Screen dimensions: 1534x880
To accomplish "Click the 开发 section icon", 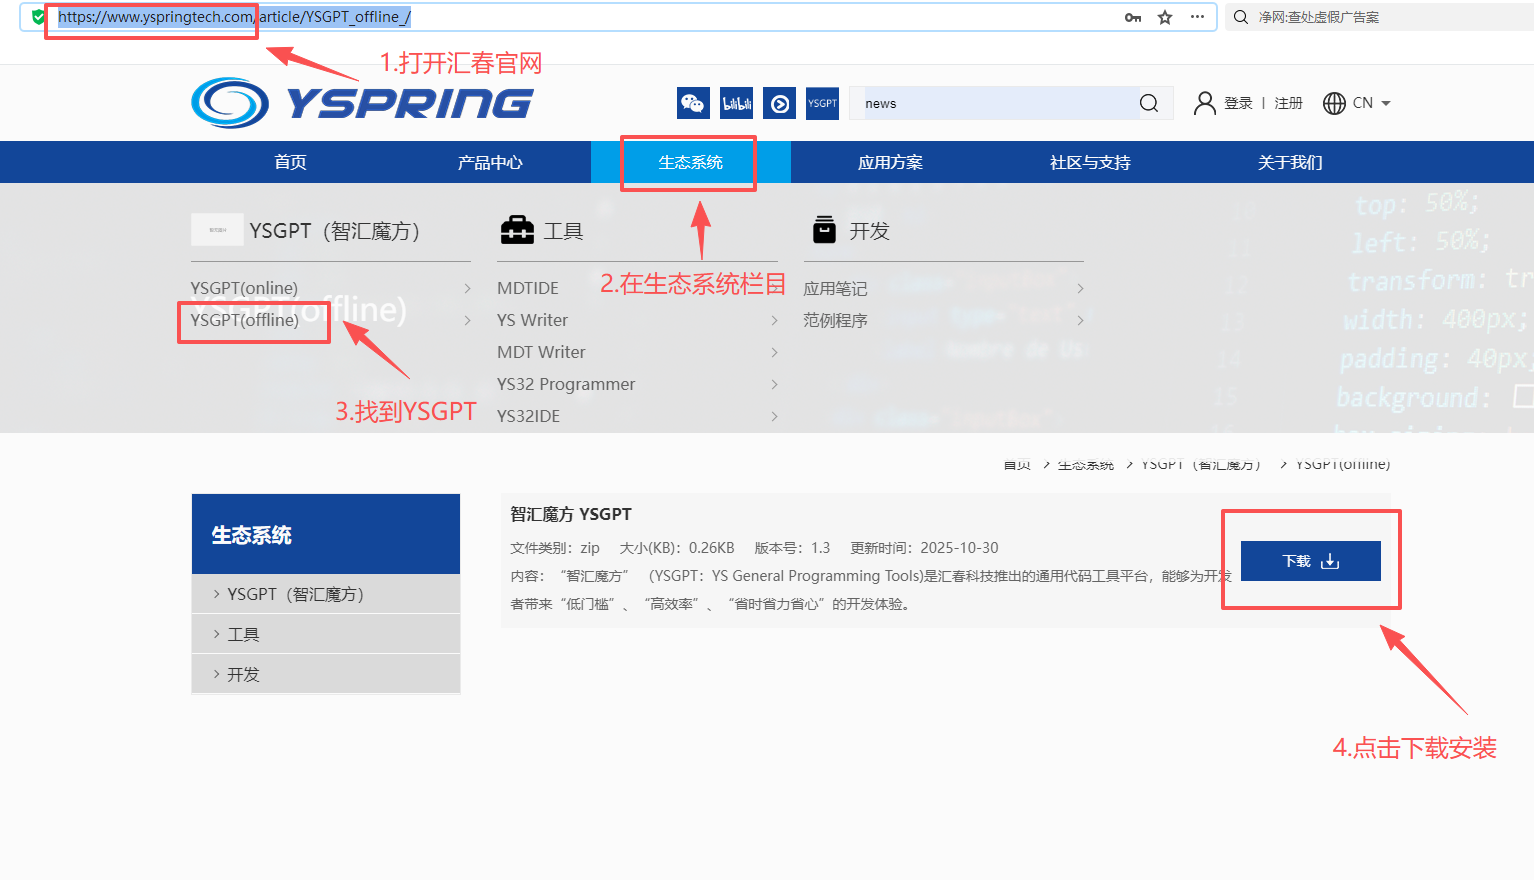I will 825,230.
